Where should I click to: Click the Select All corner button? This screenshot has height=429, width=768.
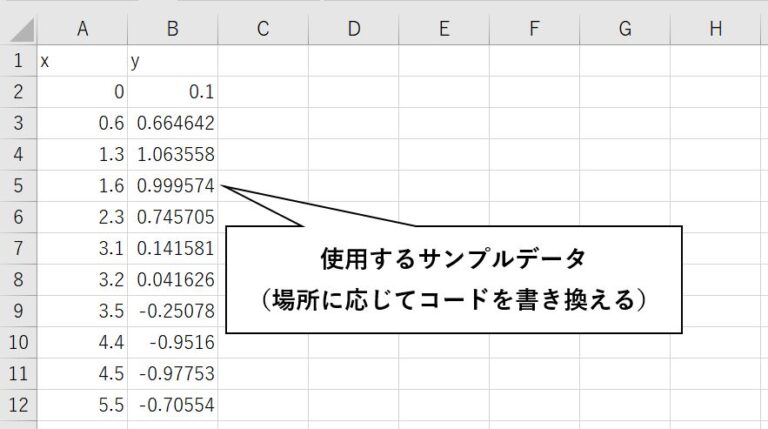click(17, 29)
